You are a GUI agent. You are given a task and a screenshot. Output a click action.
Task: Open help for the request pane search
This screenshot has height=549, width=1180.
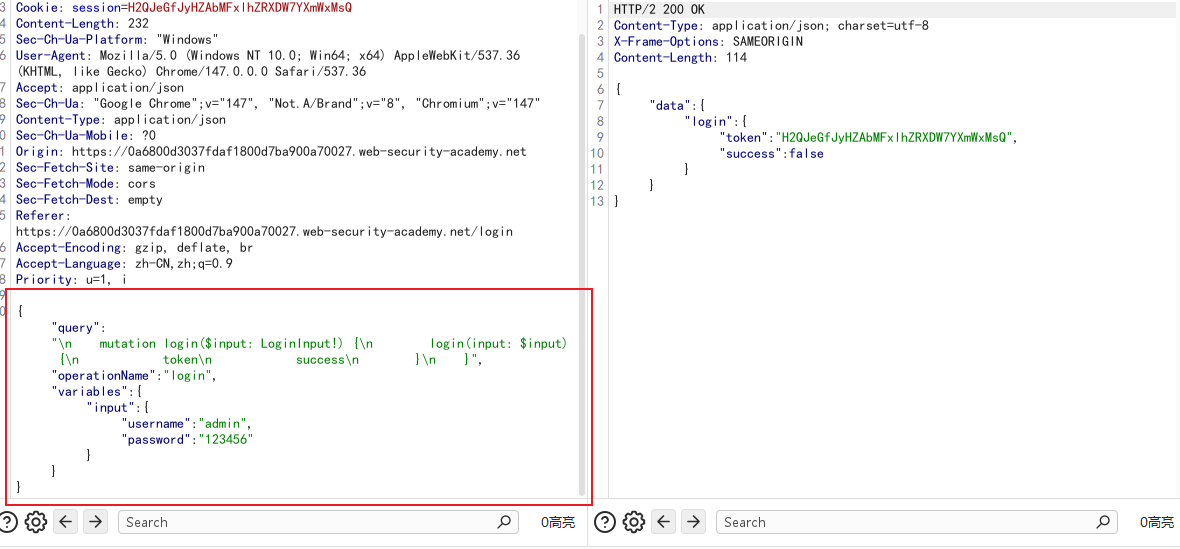8,522
